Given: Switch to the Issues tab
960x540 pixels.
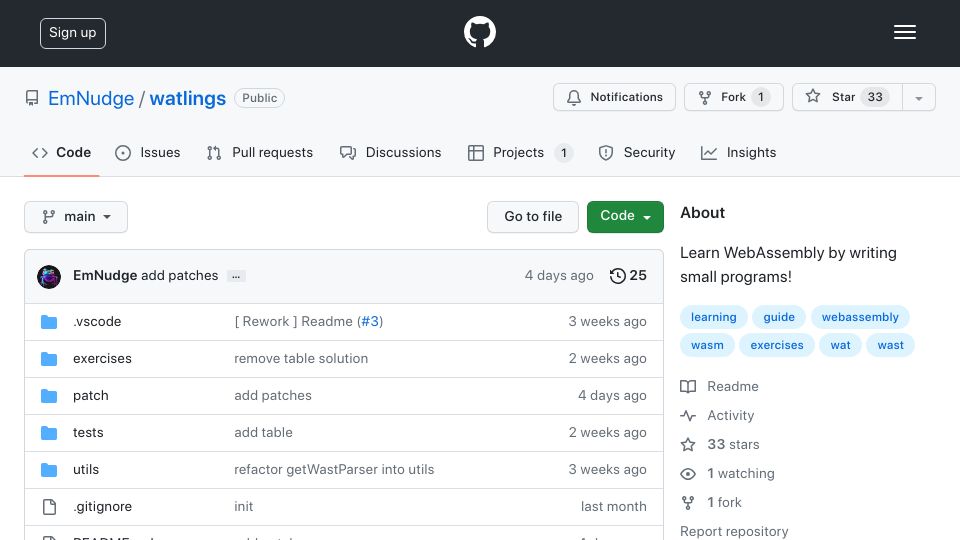Looking at the screenshot, I should (x=148, y=152).
